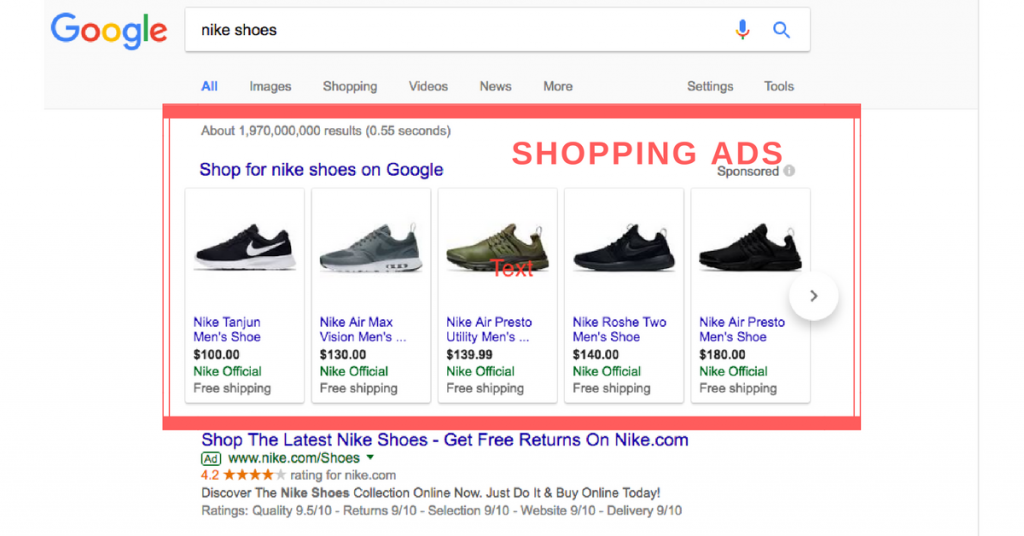Click the $130.00 price
The height and width of the screenshot is (536, 1024).
343,355
